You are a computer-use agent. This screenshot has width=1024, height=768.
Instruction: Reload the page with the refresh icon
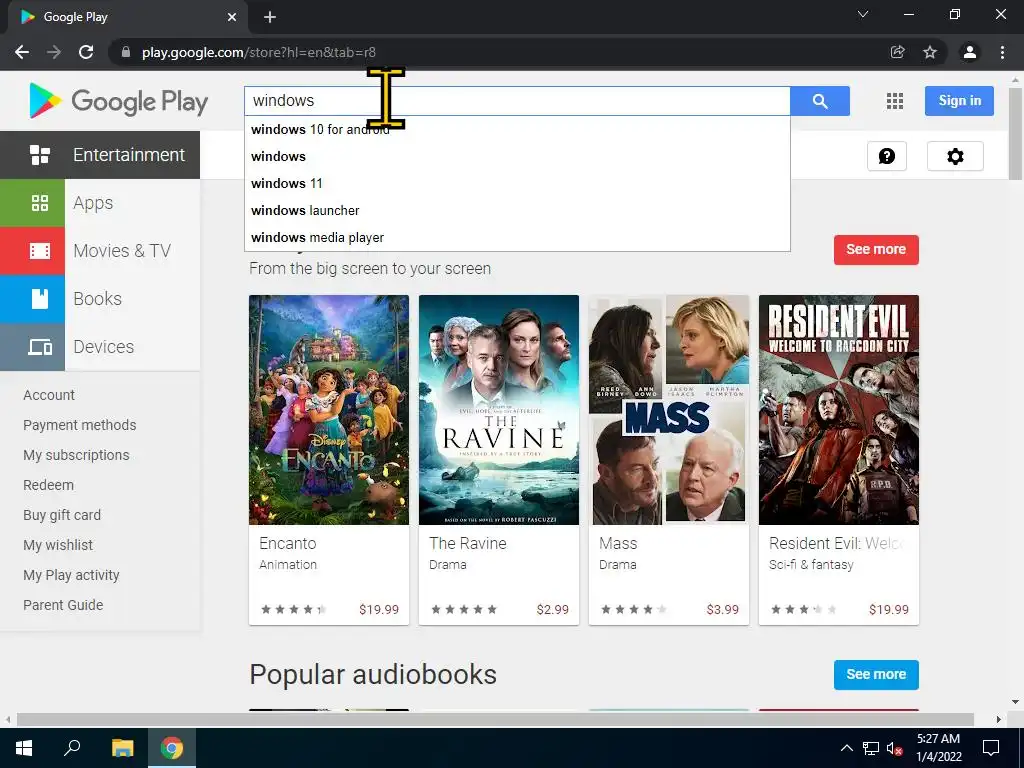pyautogui.click(x=86, y=52)
